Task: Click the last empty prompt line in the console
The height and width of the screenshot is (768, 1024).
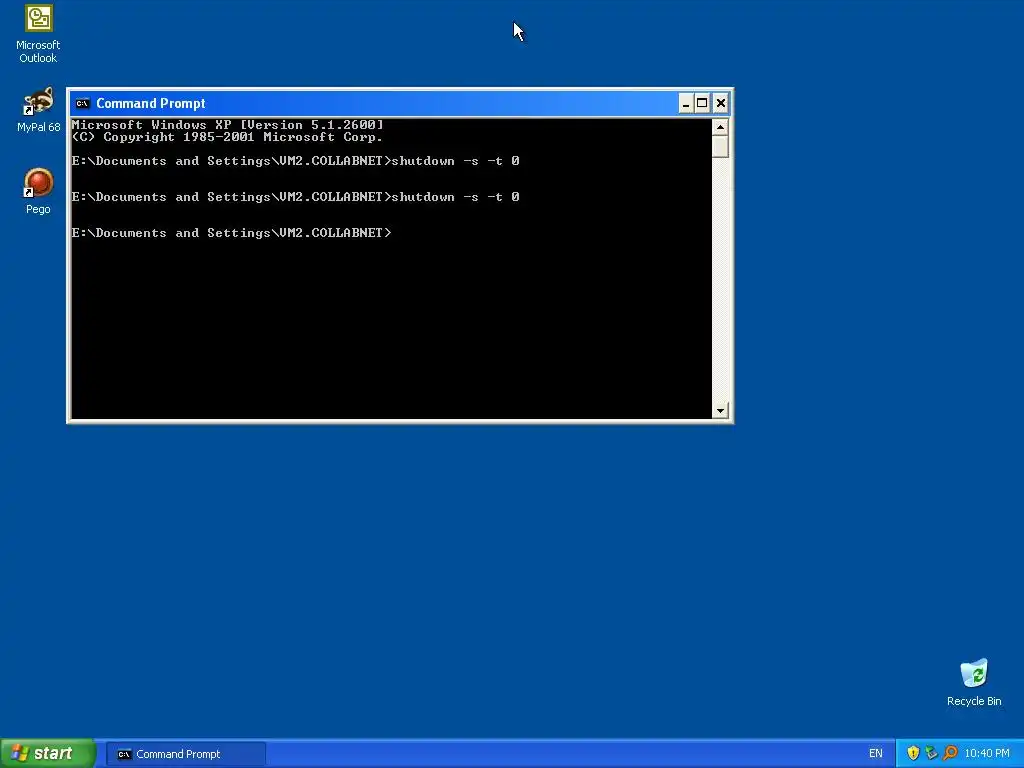Action: click(x=231, y=232)
